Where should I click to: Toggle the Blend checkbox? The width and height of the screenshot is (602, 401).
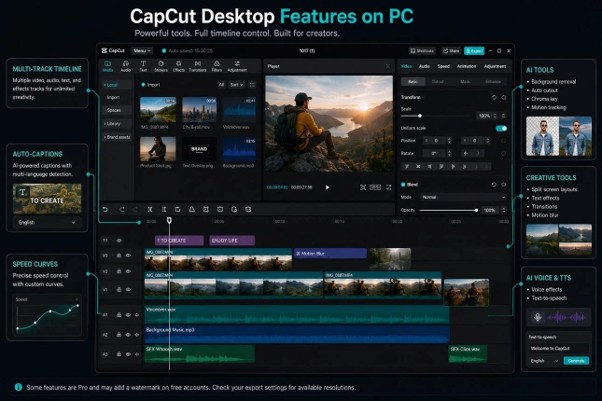[x=403, y=185]
